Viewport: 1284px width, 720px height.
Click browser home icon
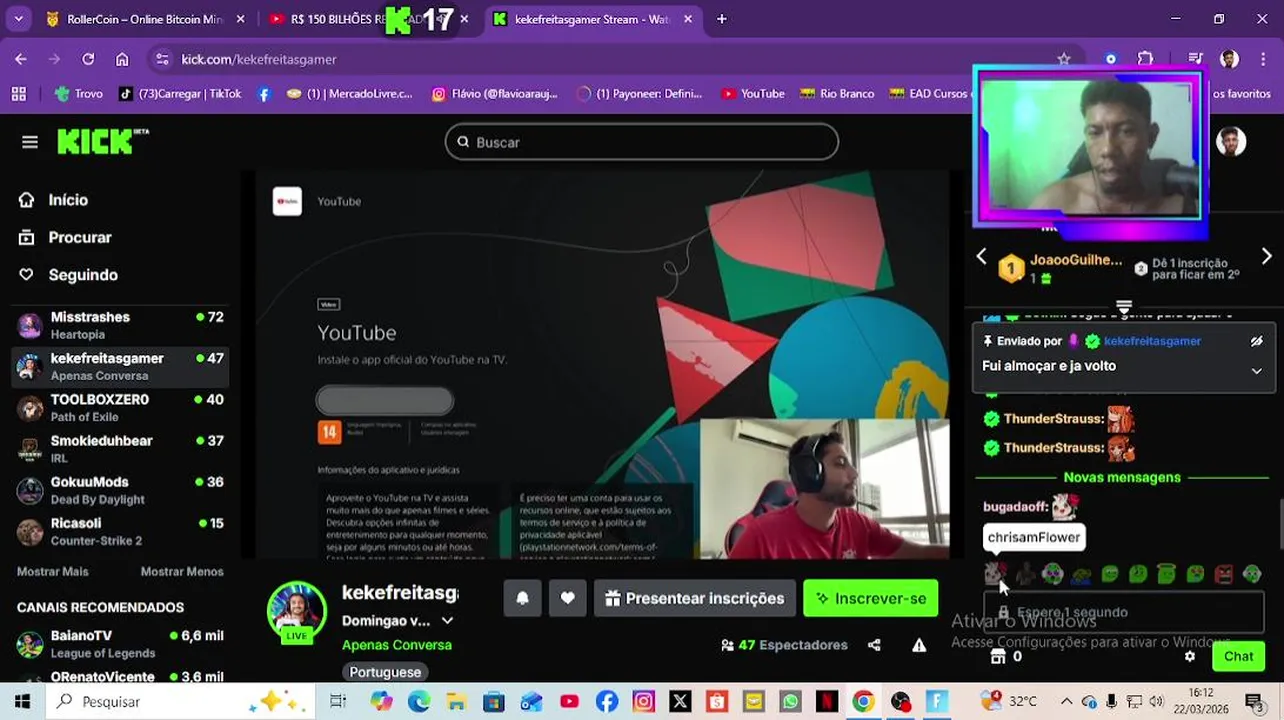pyautogui.click(x=122, y=59)
